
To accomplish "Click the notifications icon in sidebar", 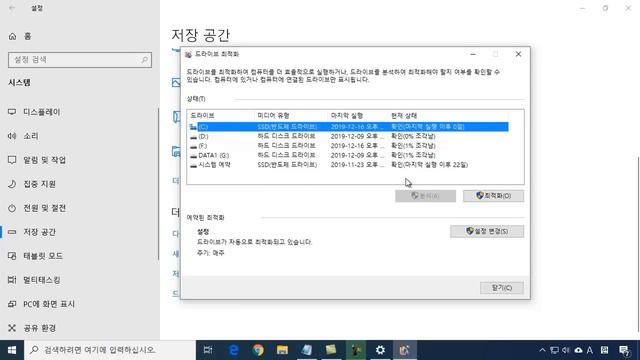I will 12,160.
